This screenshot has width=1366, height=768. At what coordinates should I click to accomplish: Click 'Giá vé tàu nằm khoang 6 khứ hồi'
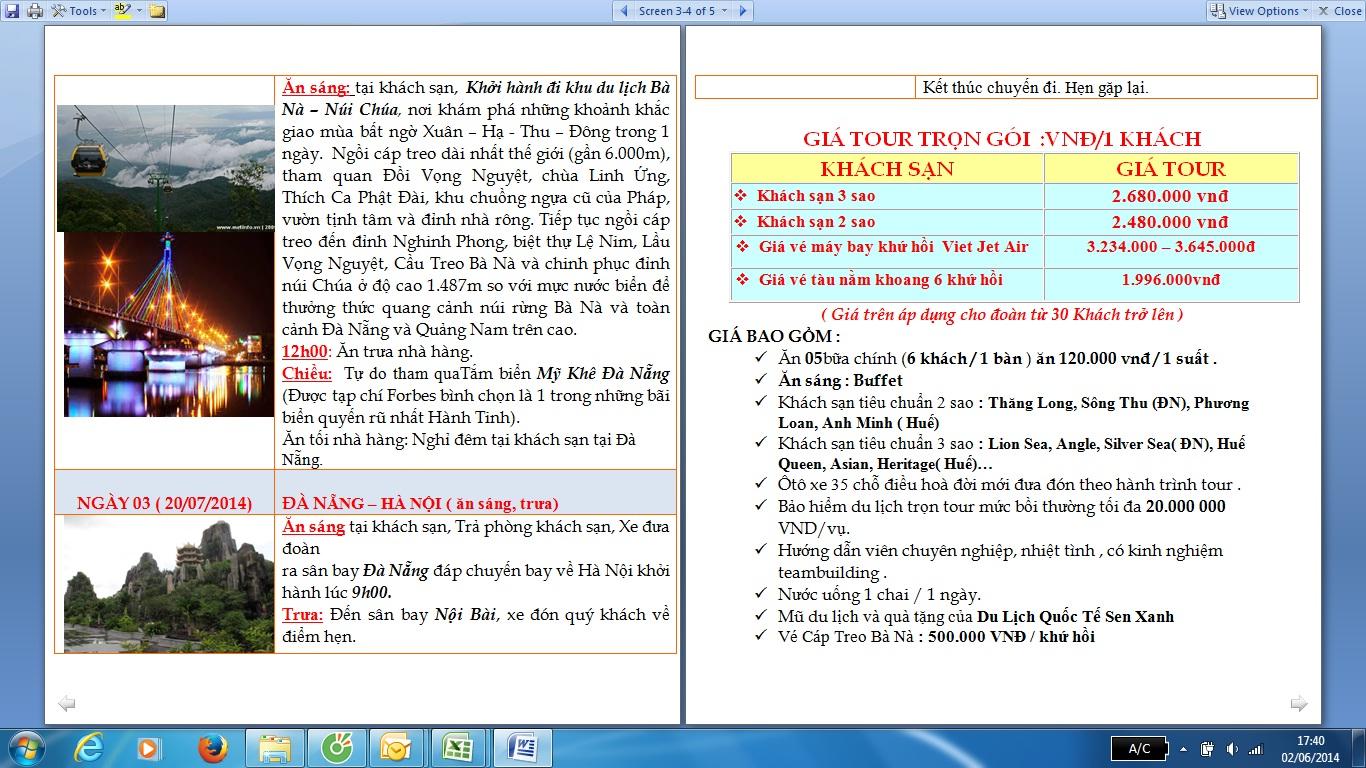(x=880, y=280)
